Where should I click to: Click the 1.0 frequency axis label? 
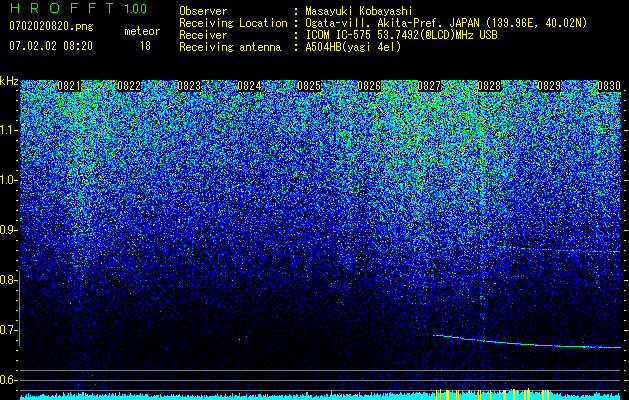[x=8, y=180]
